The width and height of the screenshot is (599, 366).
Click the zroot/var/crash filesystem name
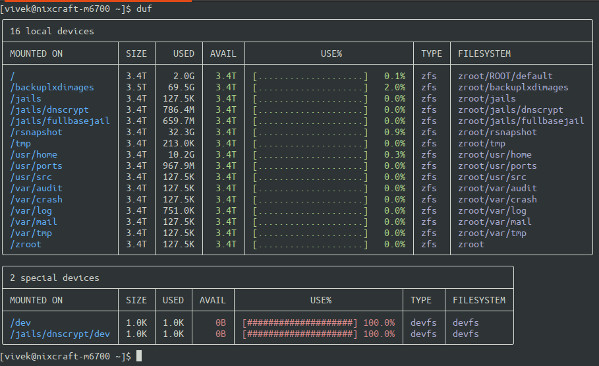click(497, 200)
